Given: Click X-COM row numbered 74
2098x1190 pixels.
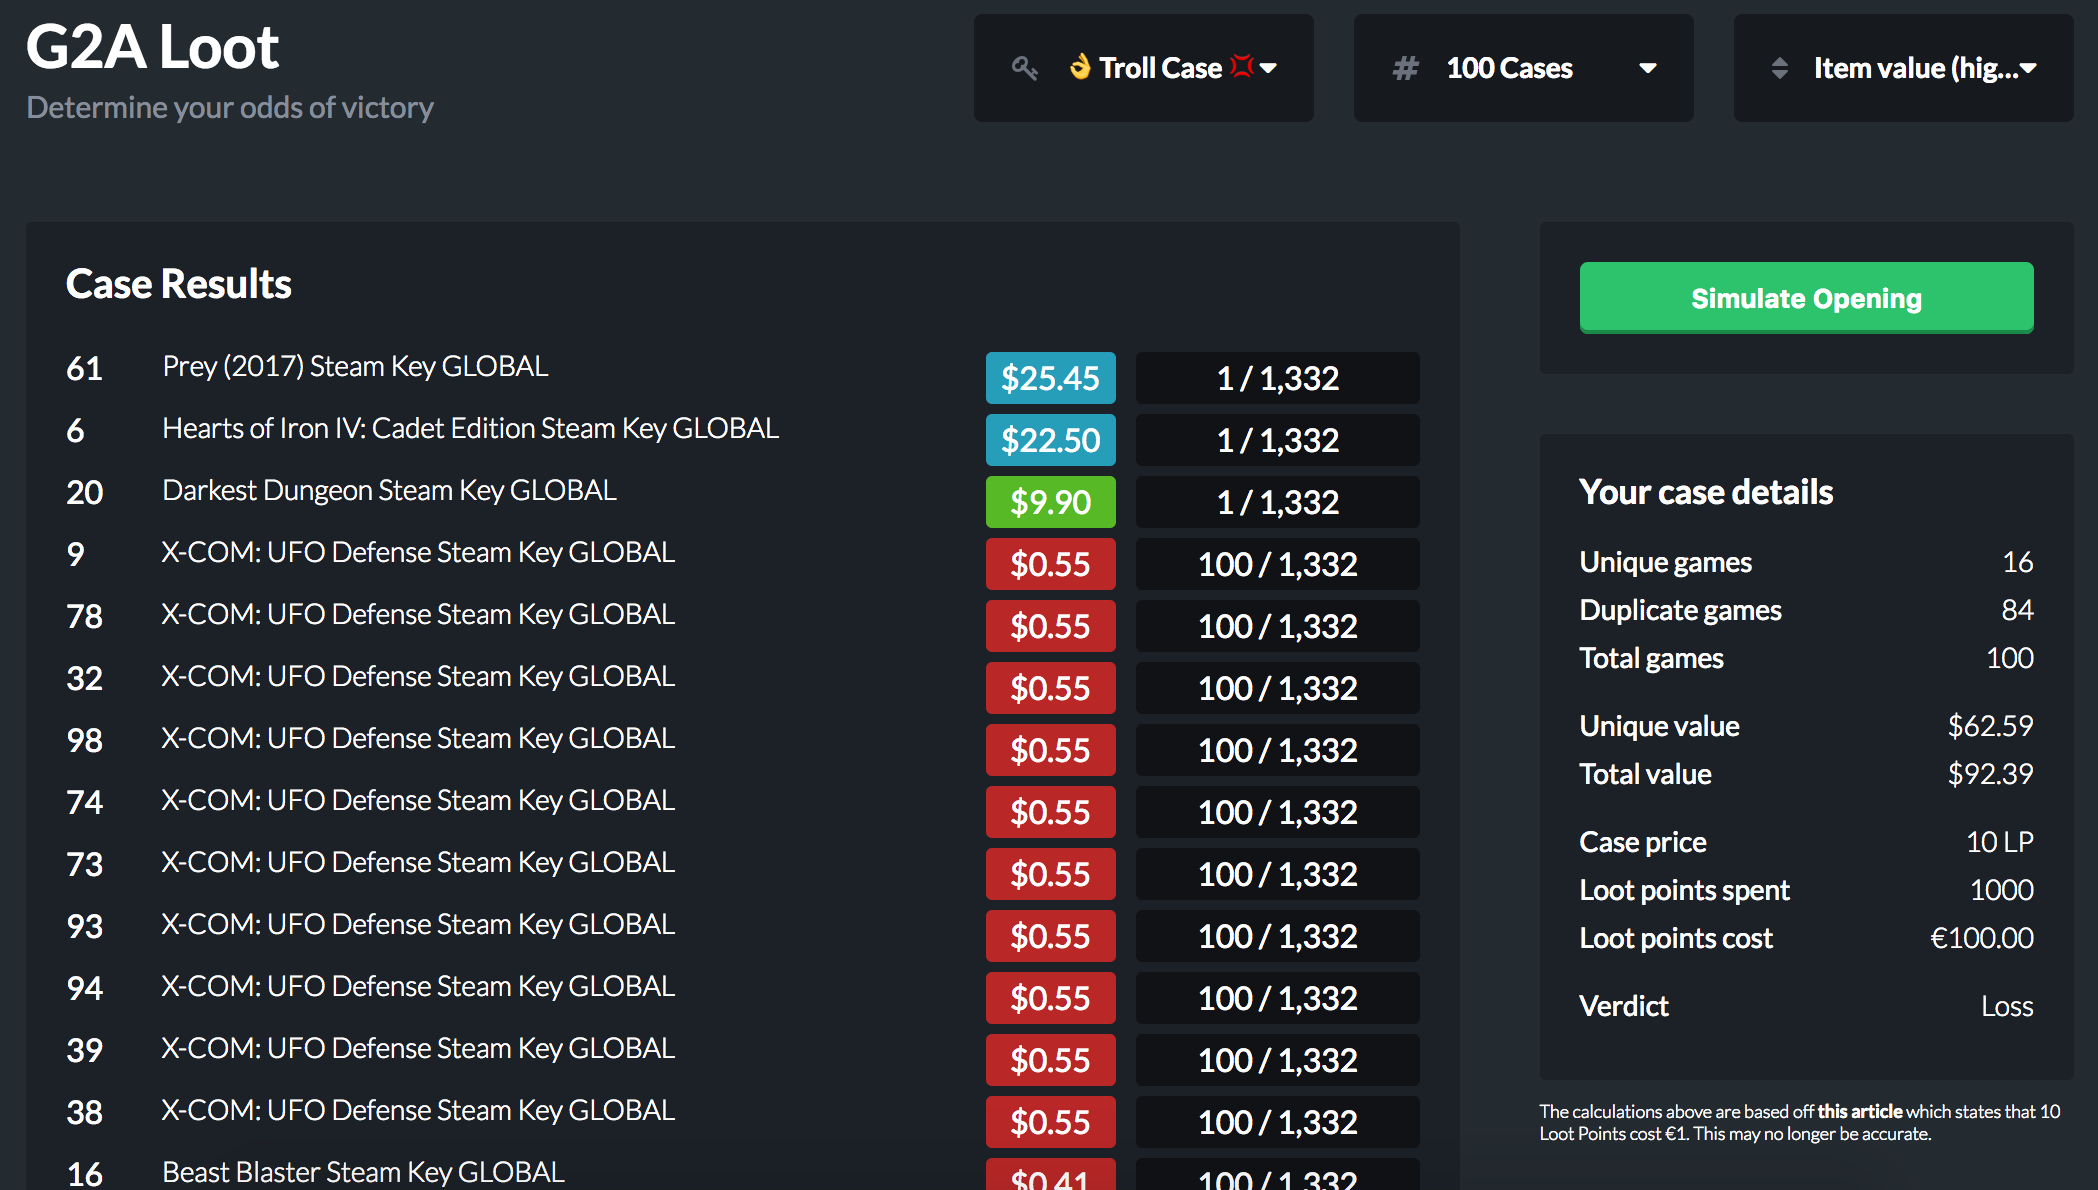Looking at the screenshot, I should pos(742,811).
